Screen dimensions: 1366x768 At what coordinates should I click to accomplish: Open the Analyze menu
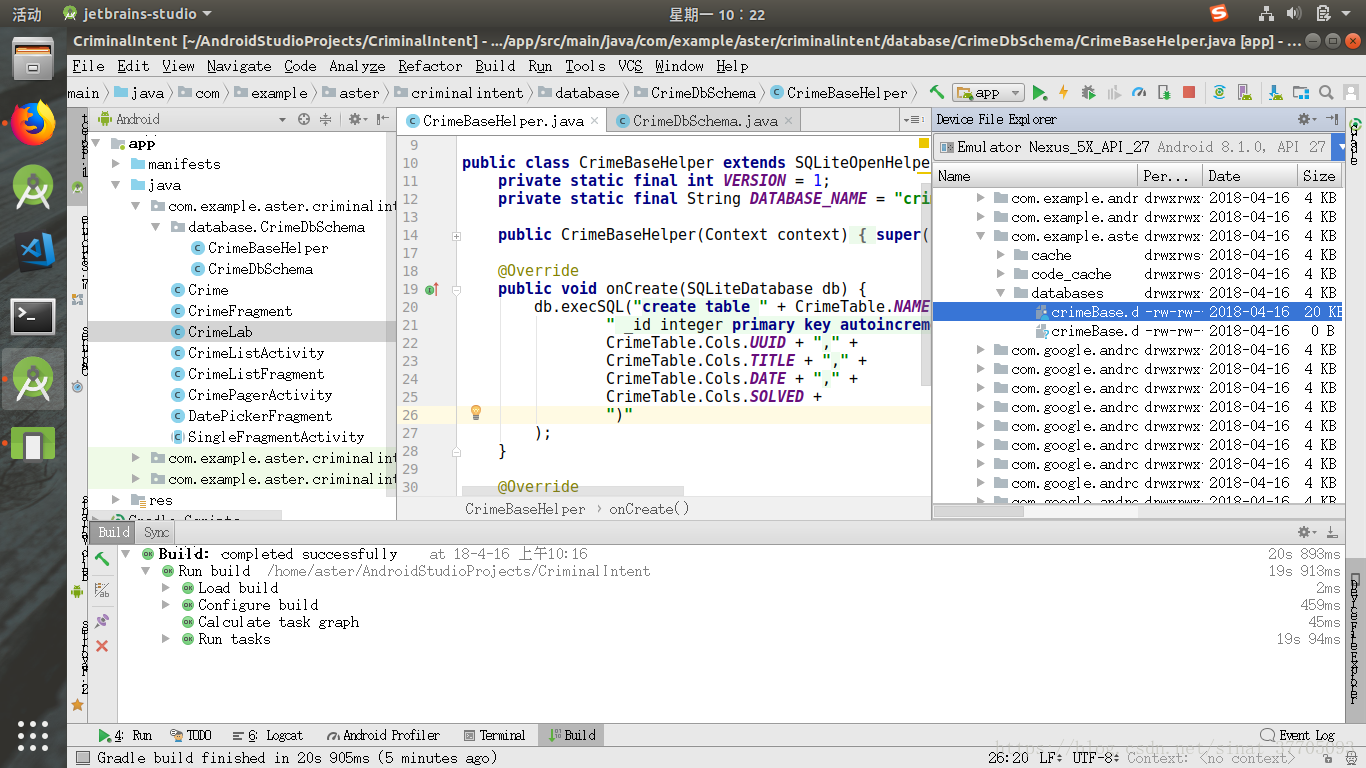click(x=357, y=66)
